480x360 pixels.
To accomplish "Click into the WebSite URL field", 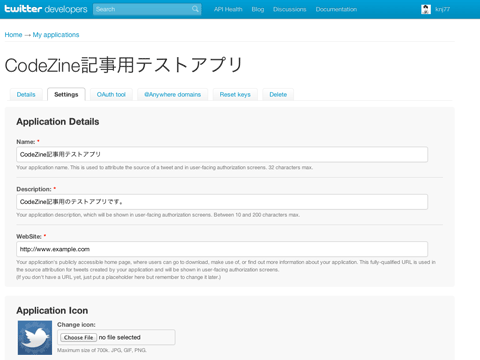I will [222, 249].
